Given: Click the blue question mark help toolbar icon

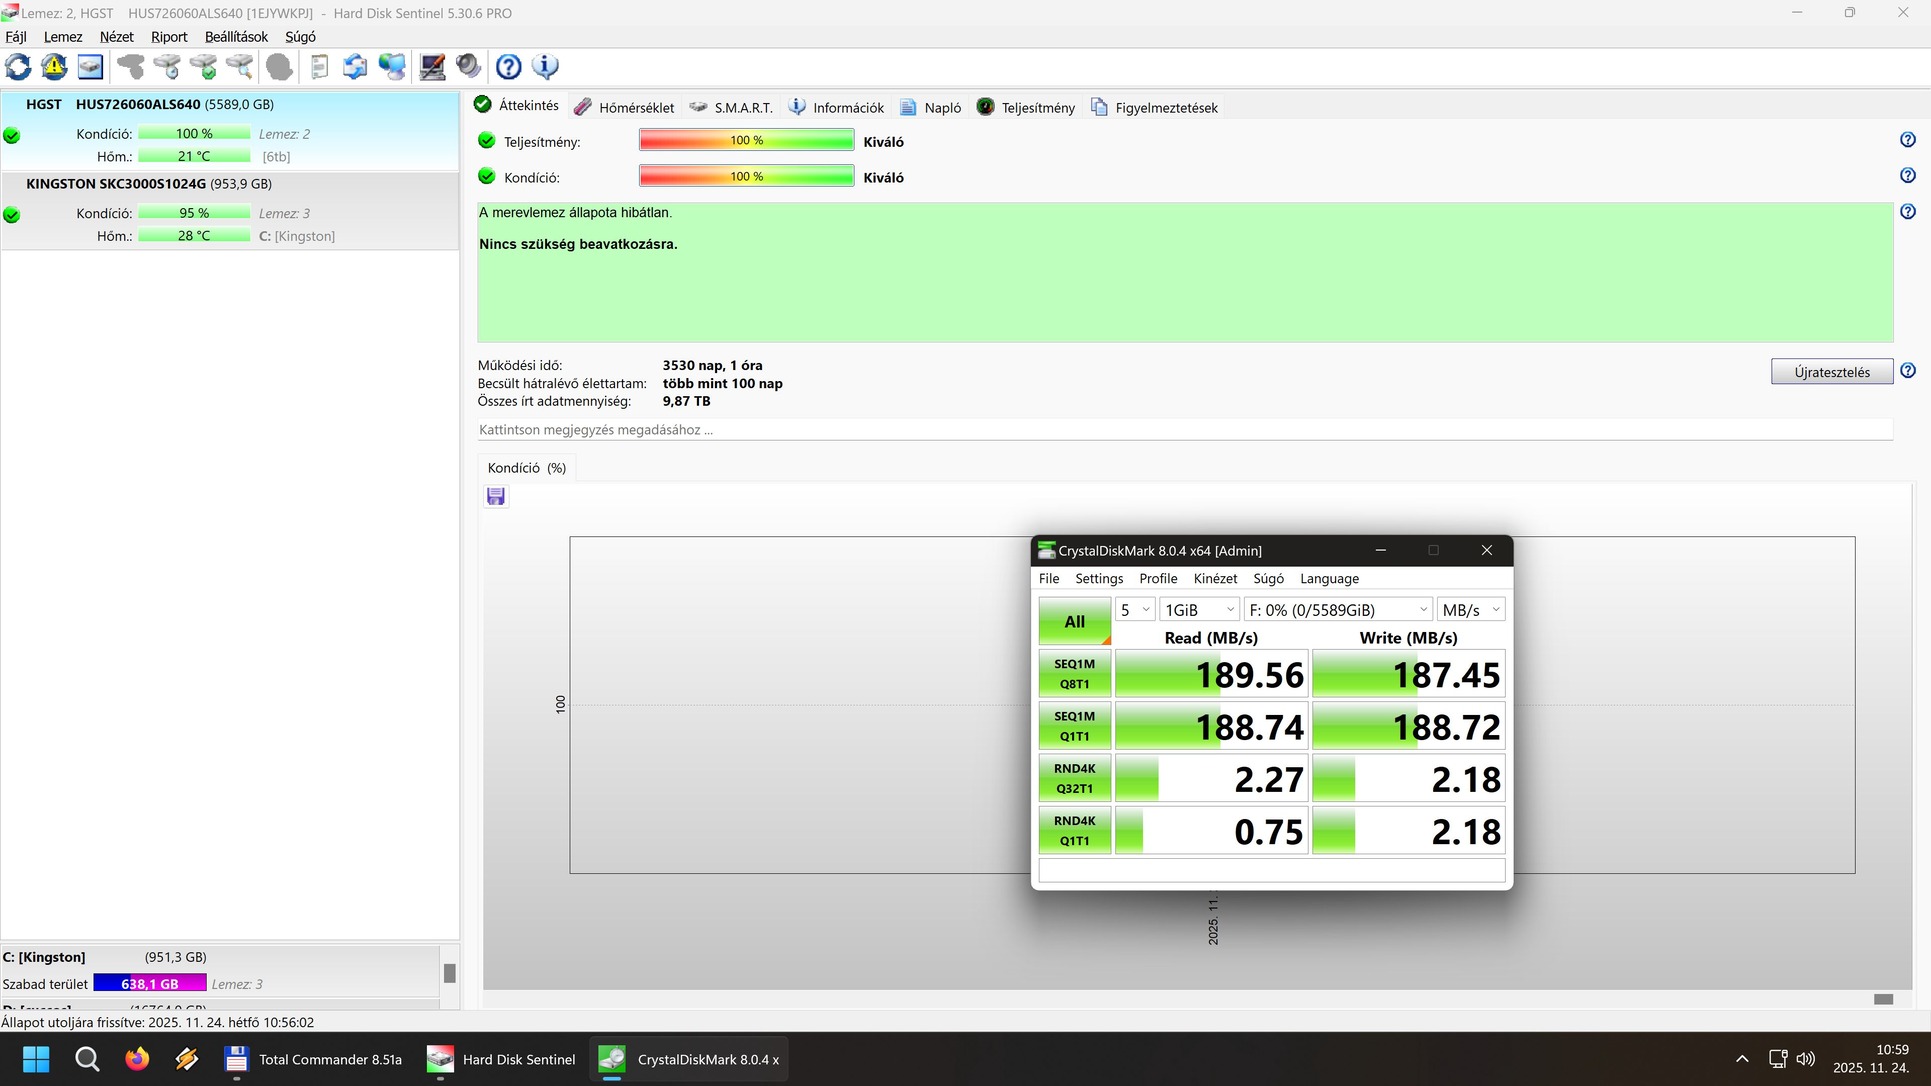Looking at the screenshot, I should tap(508, 67).
